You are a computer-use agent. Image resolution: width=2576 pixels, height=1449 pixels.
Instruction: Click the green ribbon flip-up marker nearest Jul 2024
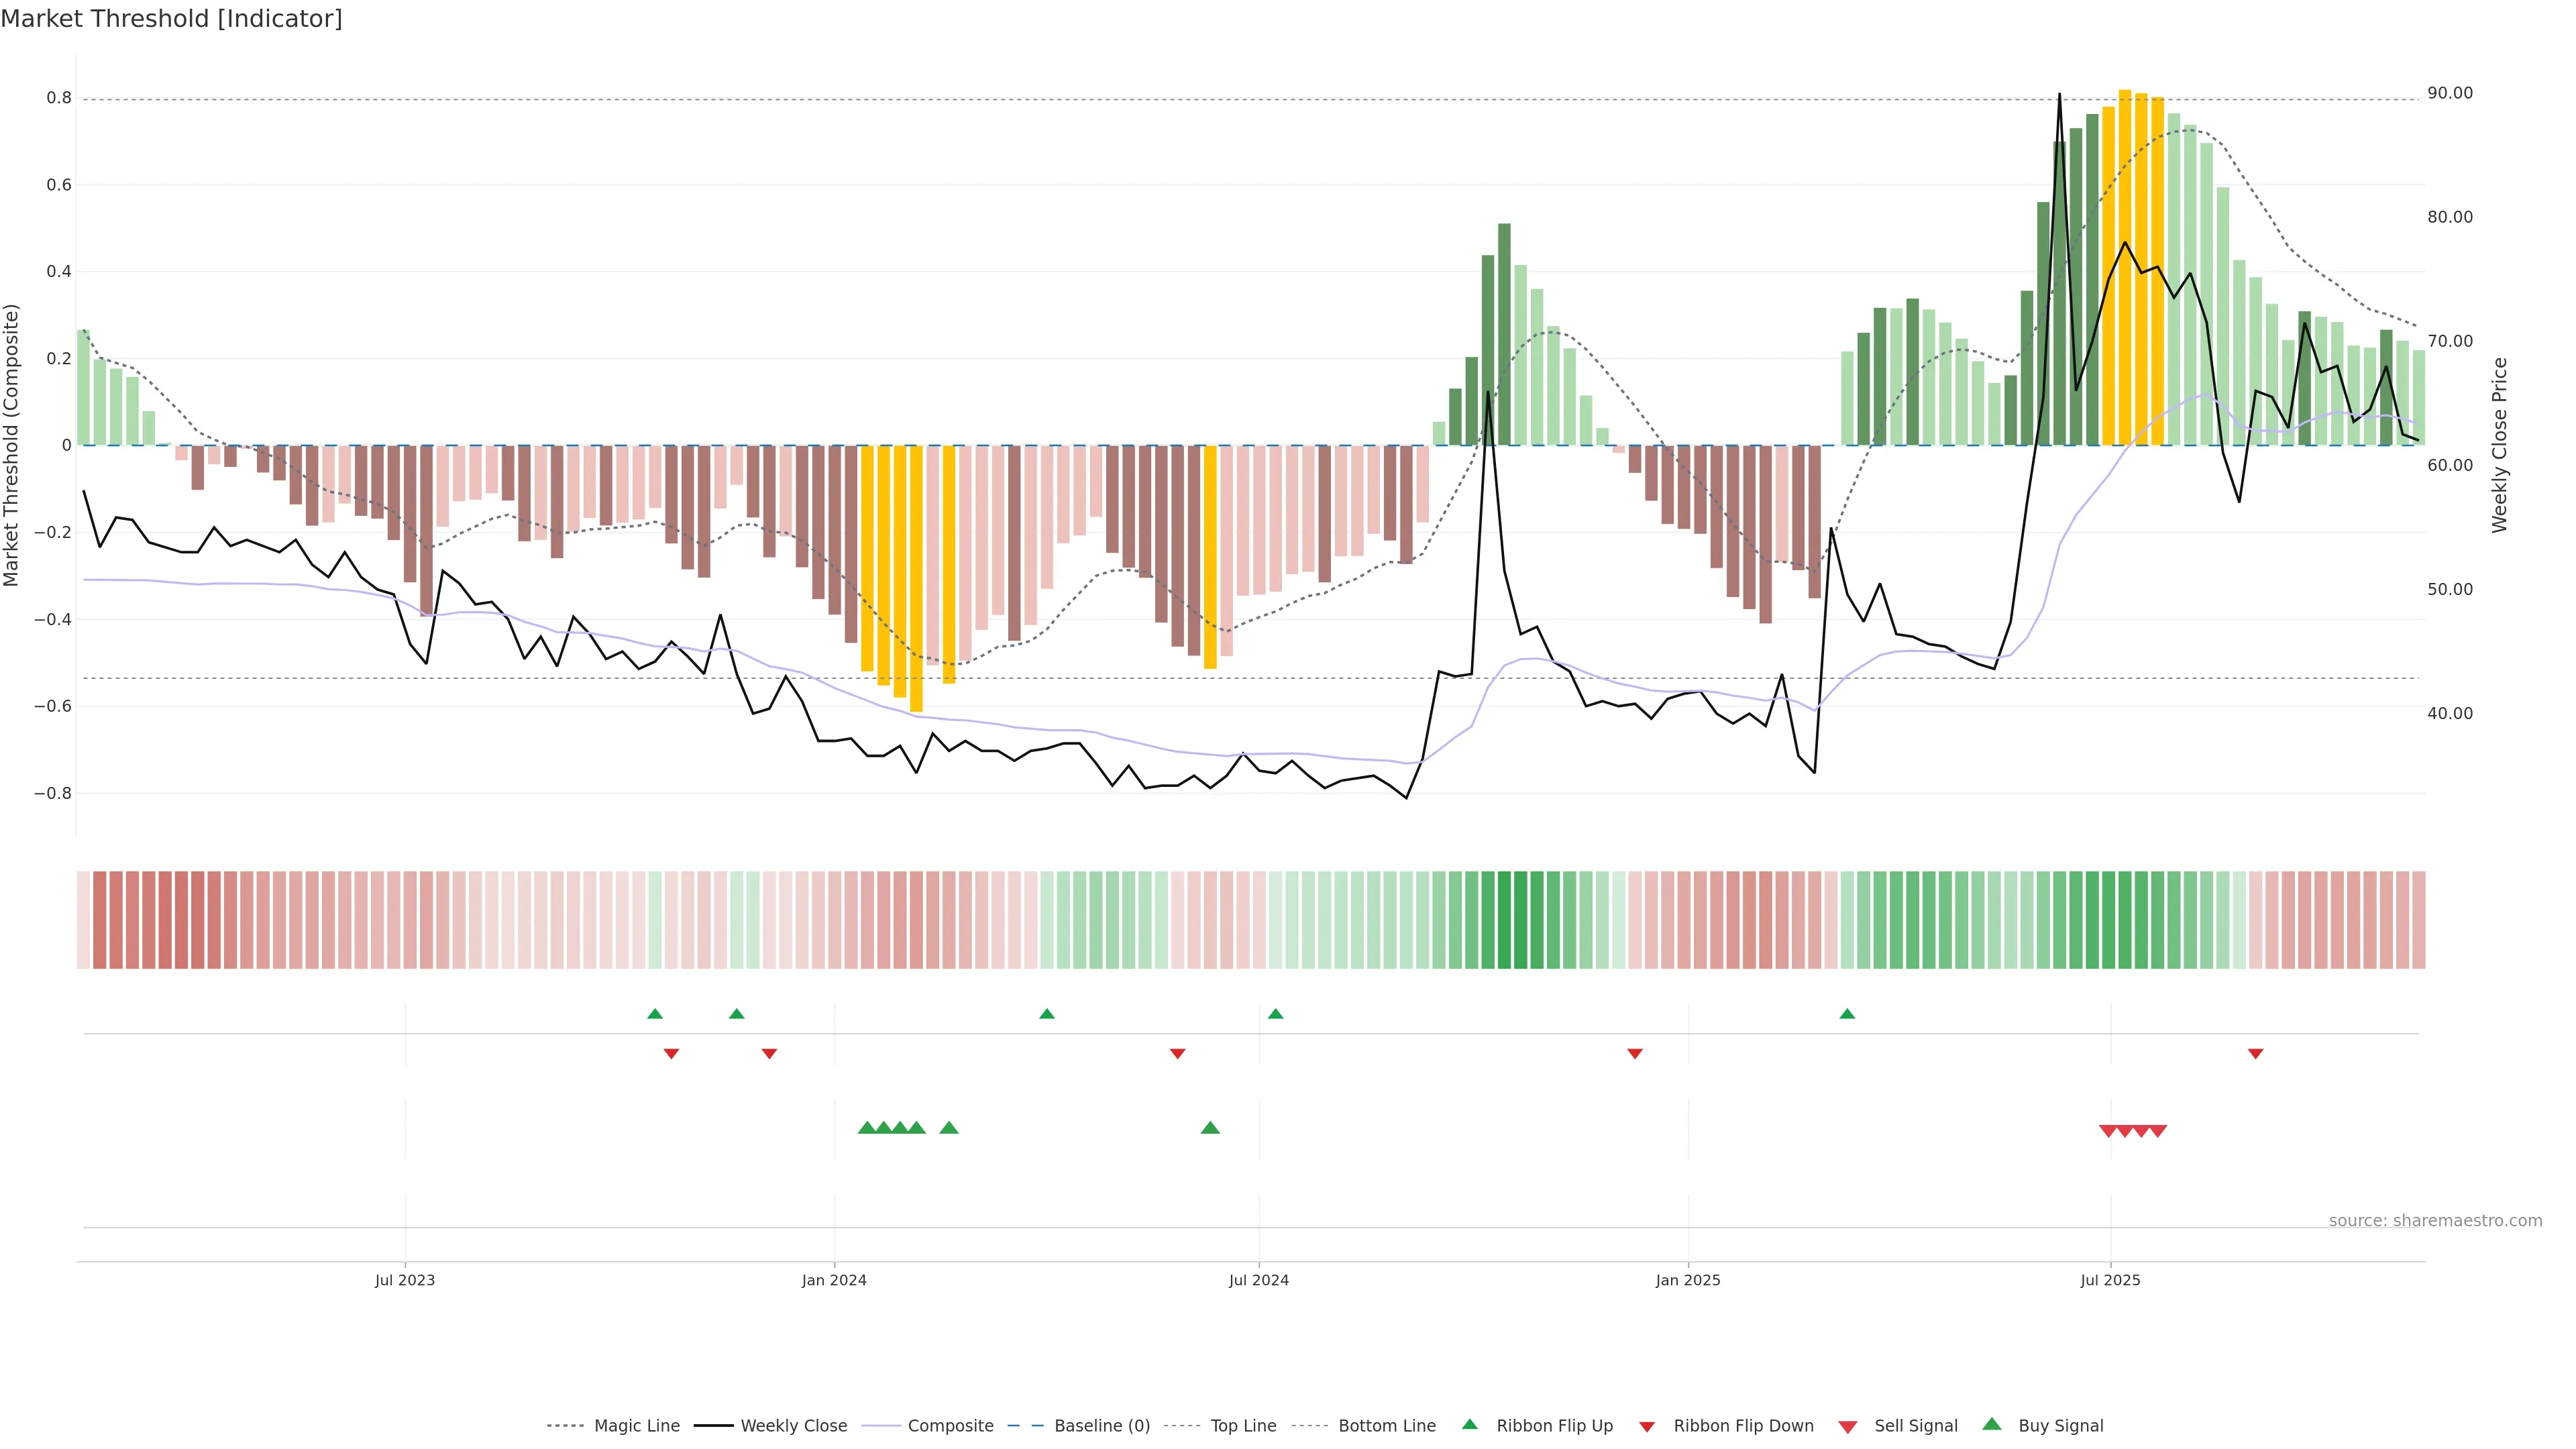1275,1014
